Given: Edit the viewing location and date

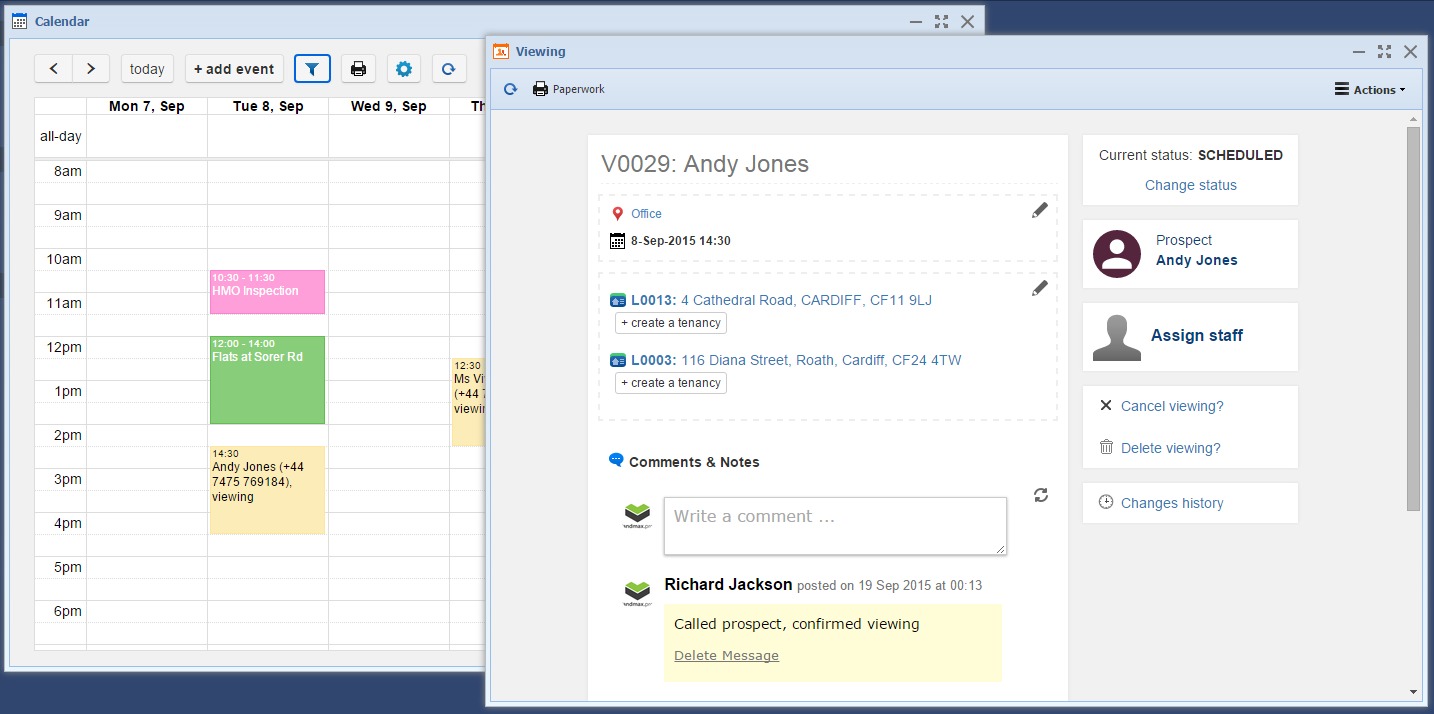Looking at the screenshot, I should point(1040,211).
